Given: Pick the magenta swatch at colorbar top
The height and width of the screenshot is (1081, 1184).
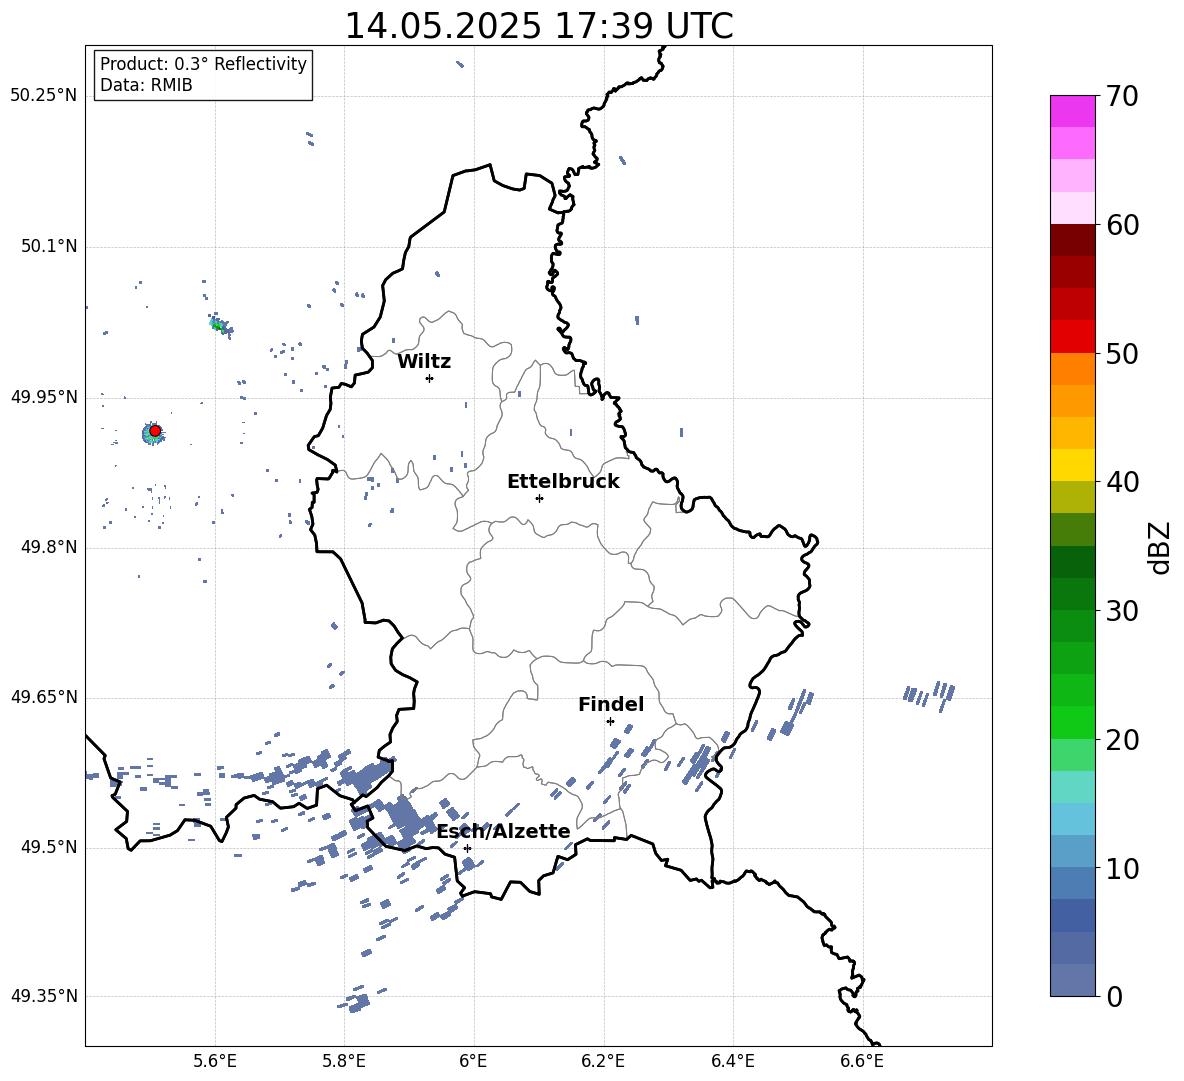Looking at the screenshot, I should coord(1072,111).
